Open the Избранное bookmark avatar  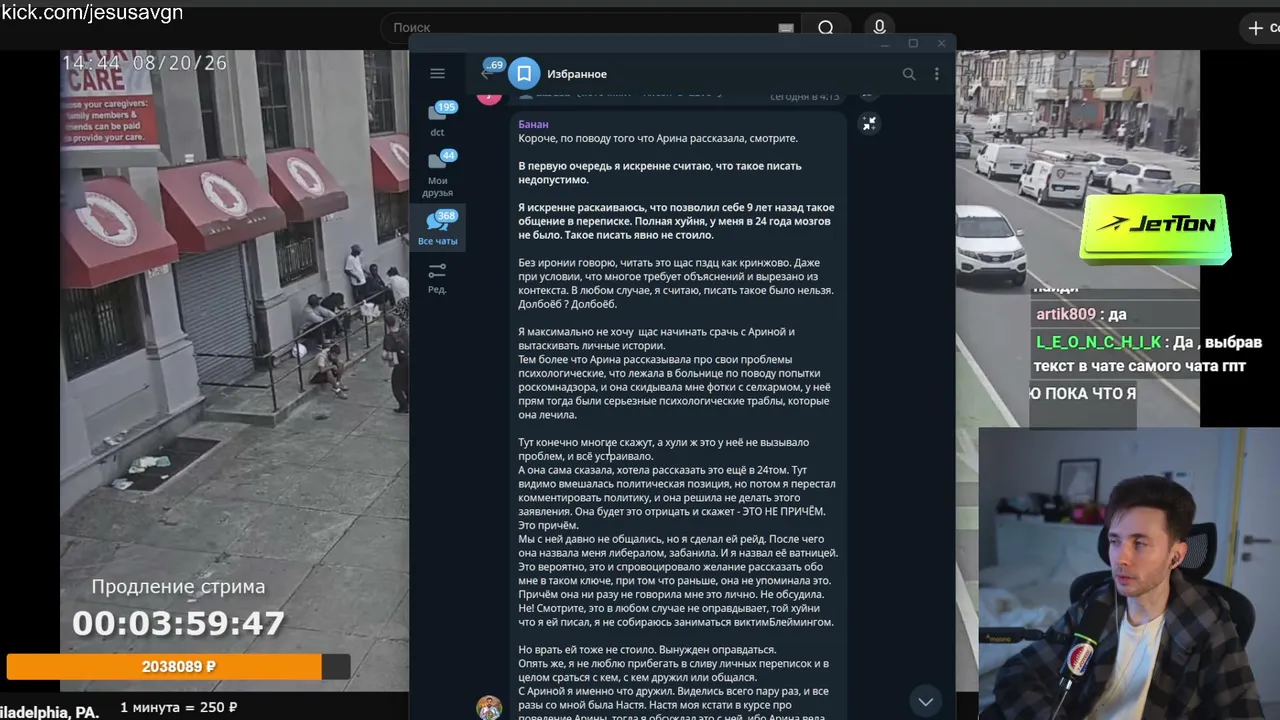(x=524, y=74)
